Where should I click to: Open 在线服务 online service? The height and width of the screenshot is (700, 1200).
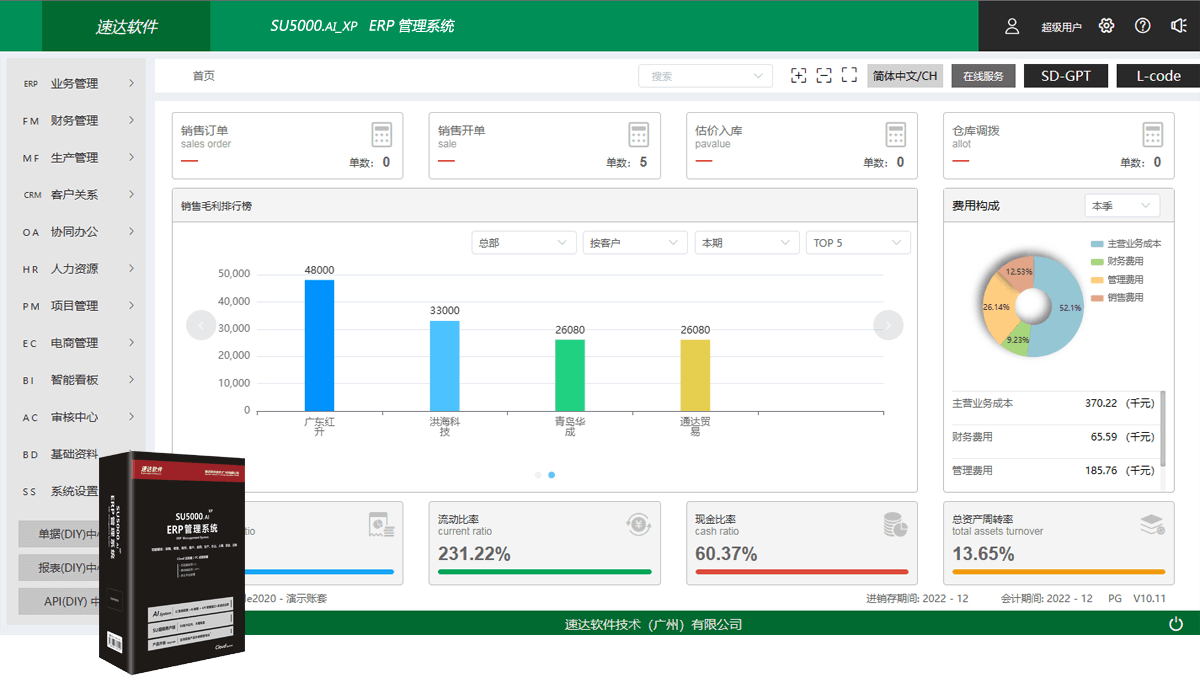pyautogui.click(x=983, y=75)
